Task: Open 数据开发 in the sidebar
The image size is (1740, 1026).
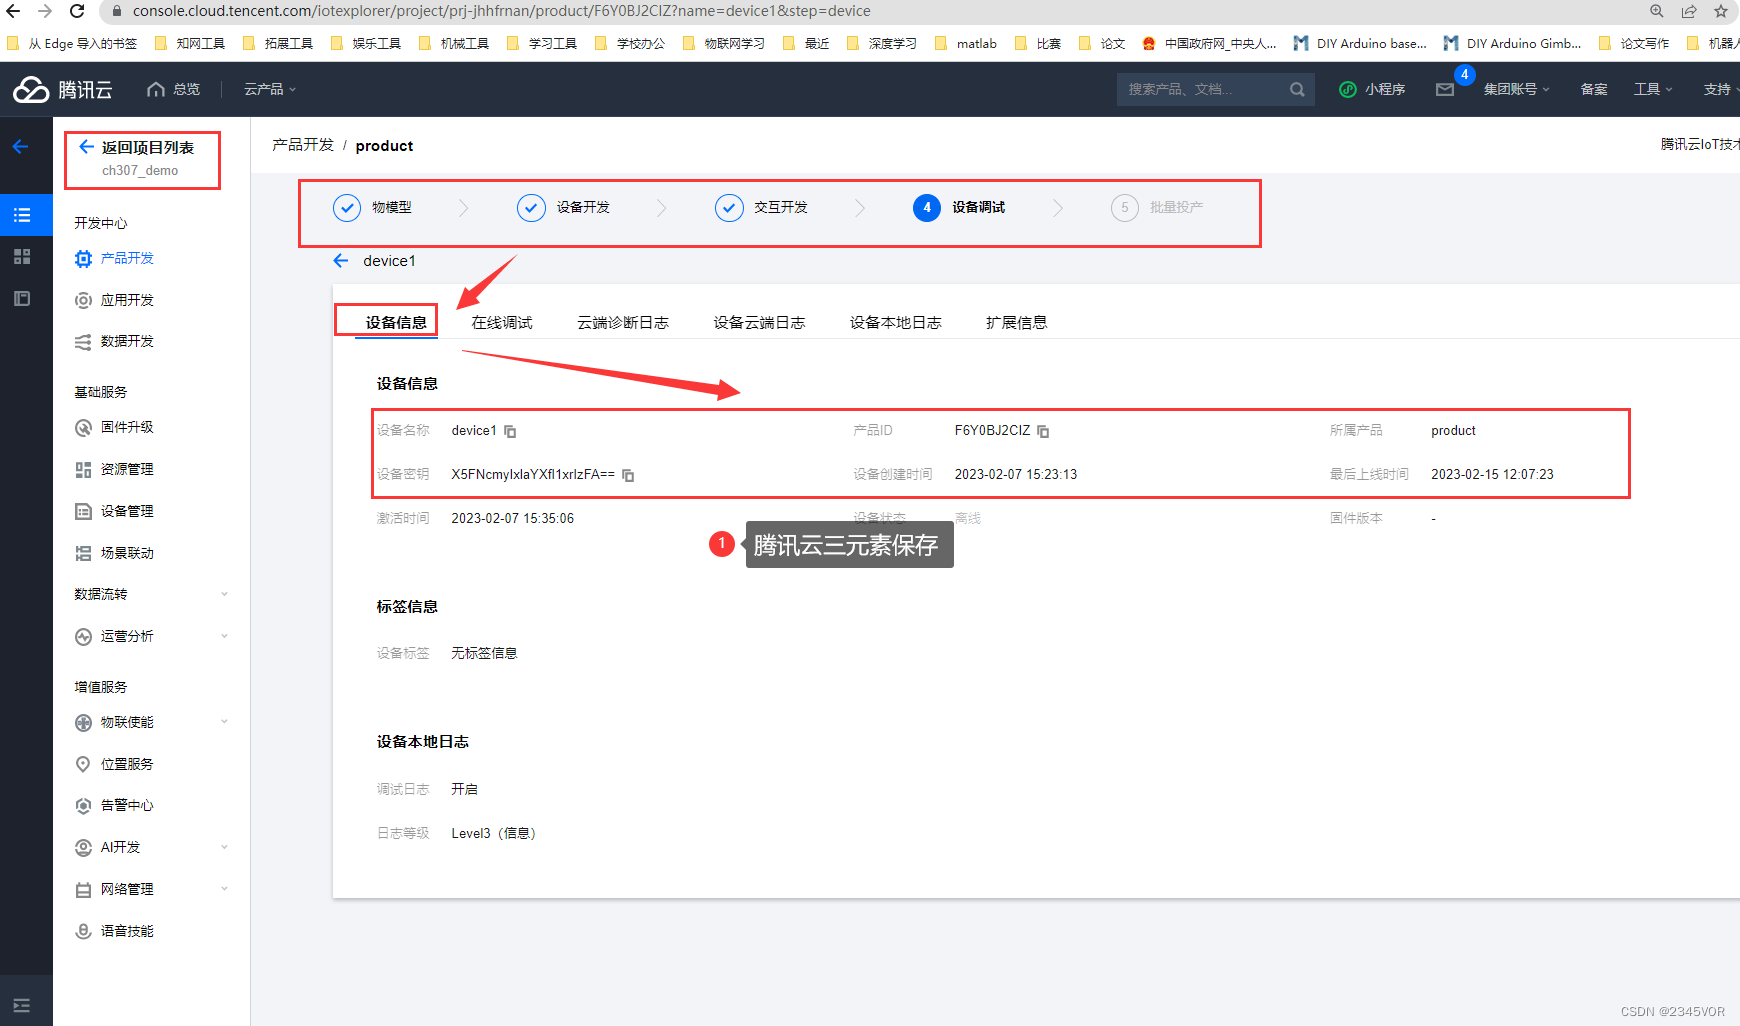Action: coord(127,341)
